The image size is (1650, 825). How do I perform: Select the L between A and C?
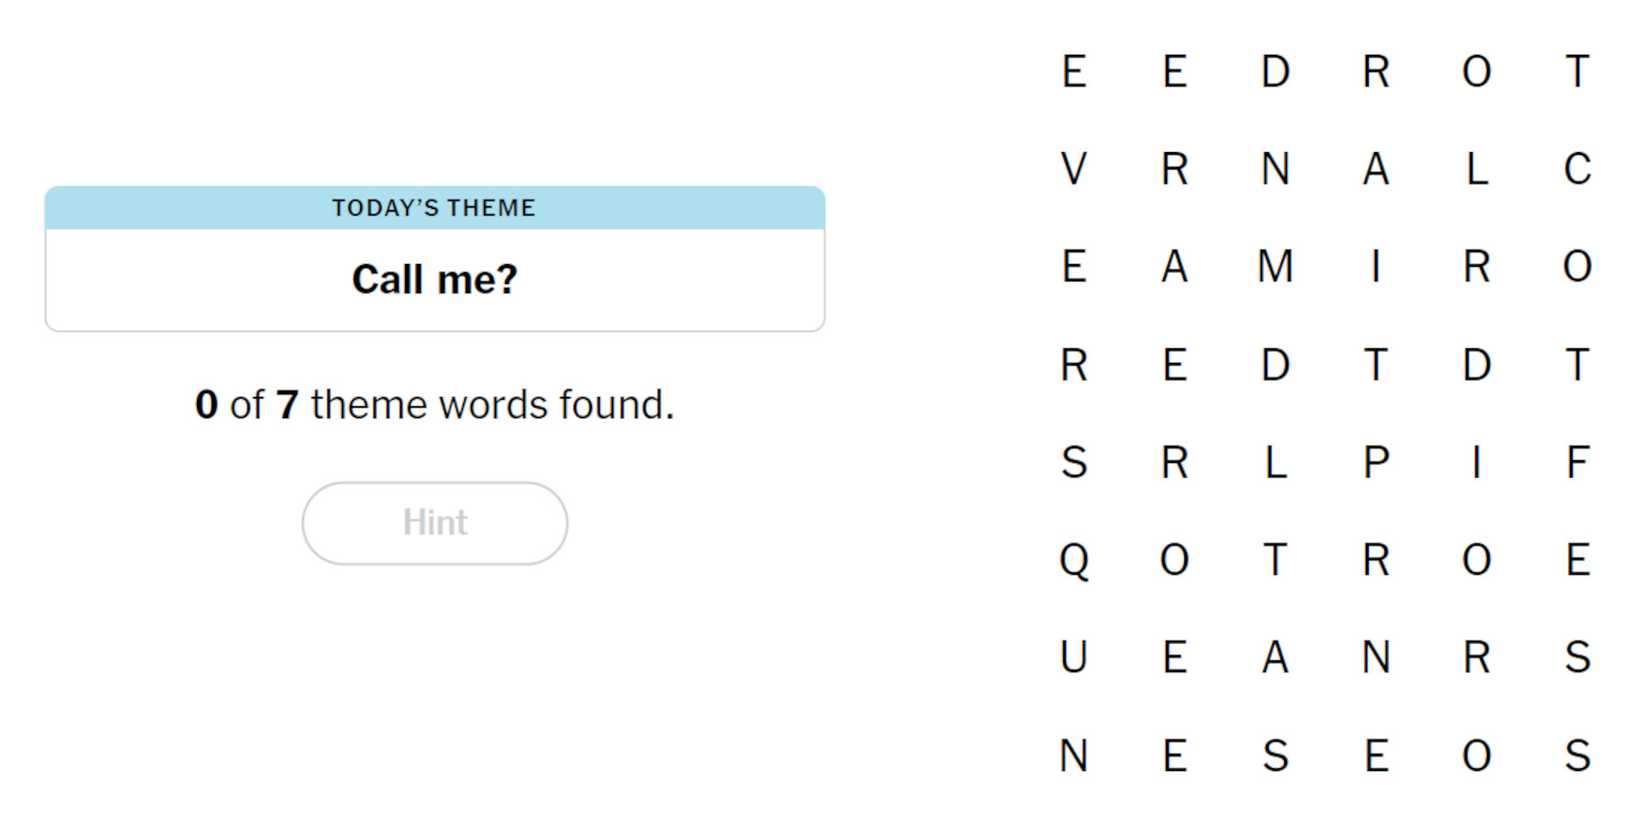point(1477,169)
